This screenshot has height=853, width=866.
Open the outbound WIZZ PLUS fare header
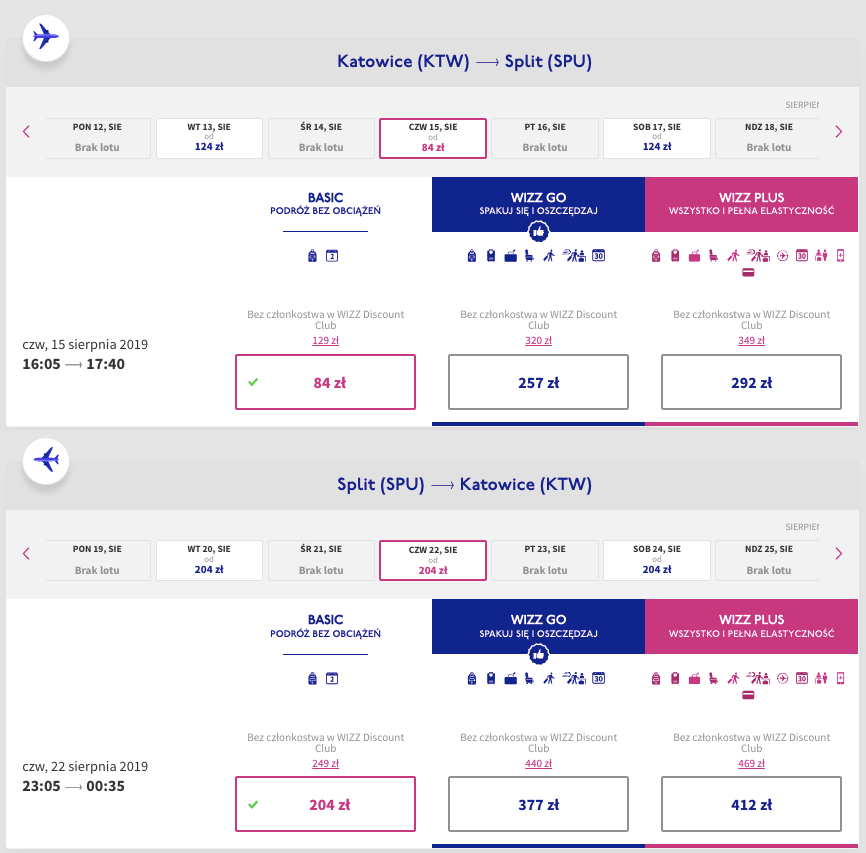[751, 204]
